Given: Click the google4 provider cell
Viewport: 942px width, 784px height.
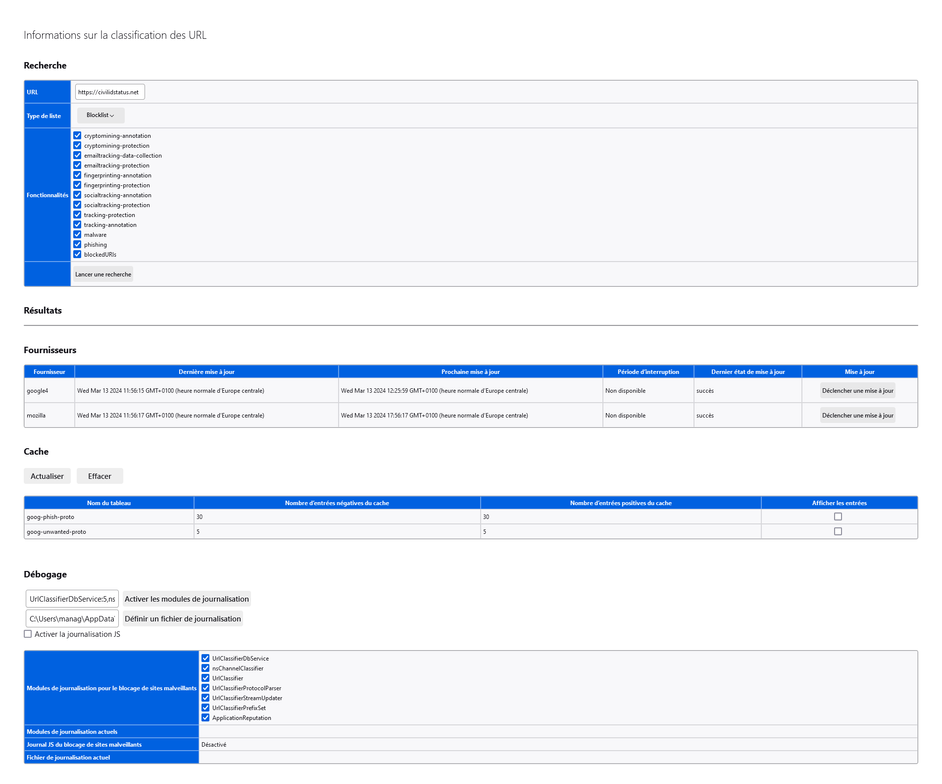Looking at the screenshot, I should pyautogui.click(x=49, y=390).
